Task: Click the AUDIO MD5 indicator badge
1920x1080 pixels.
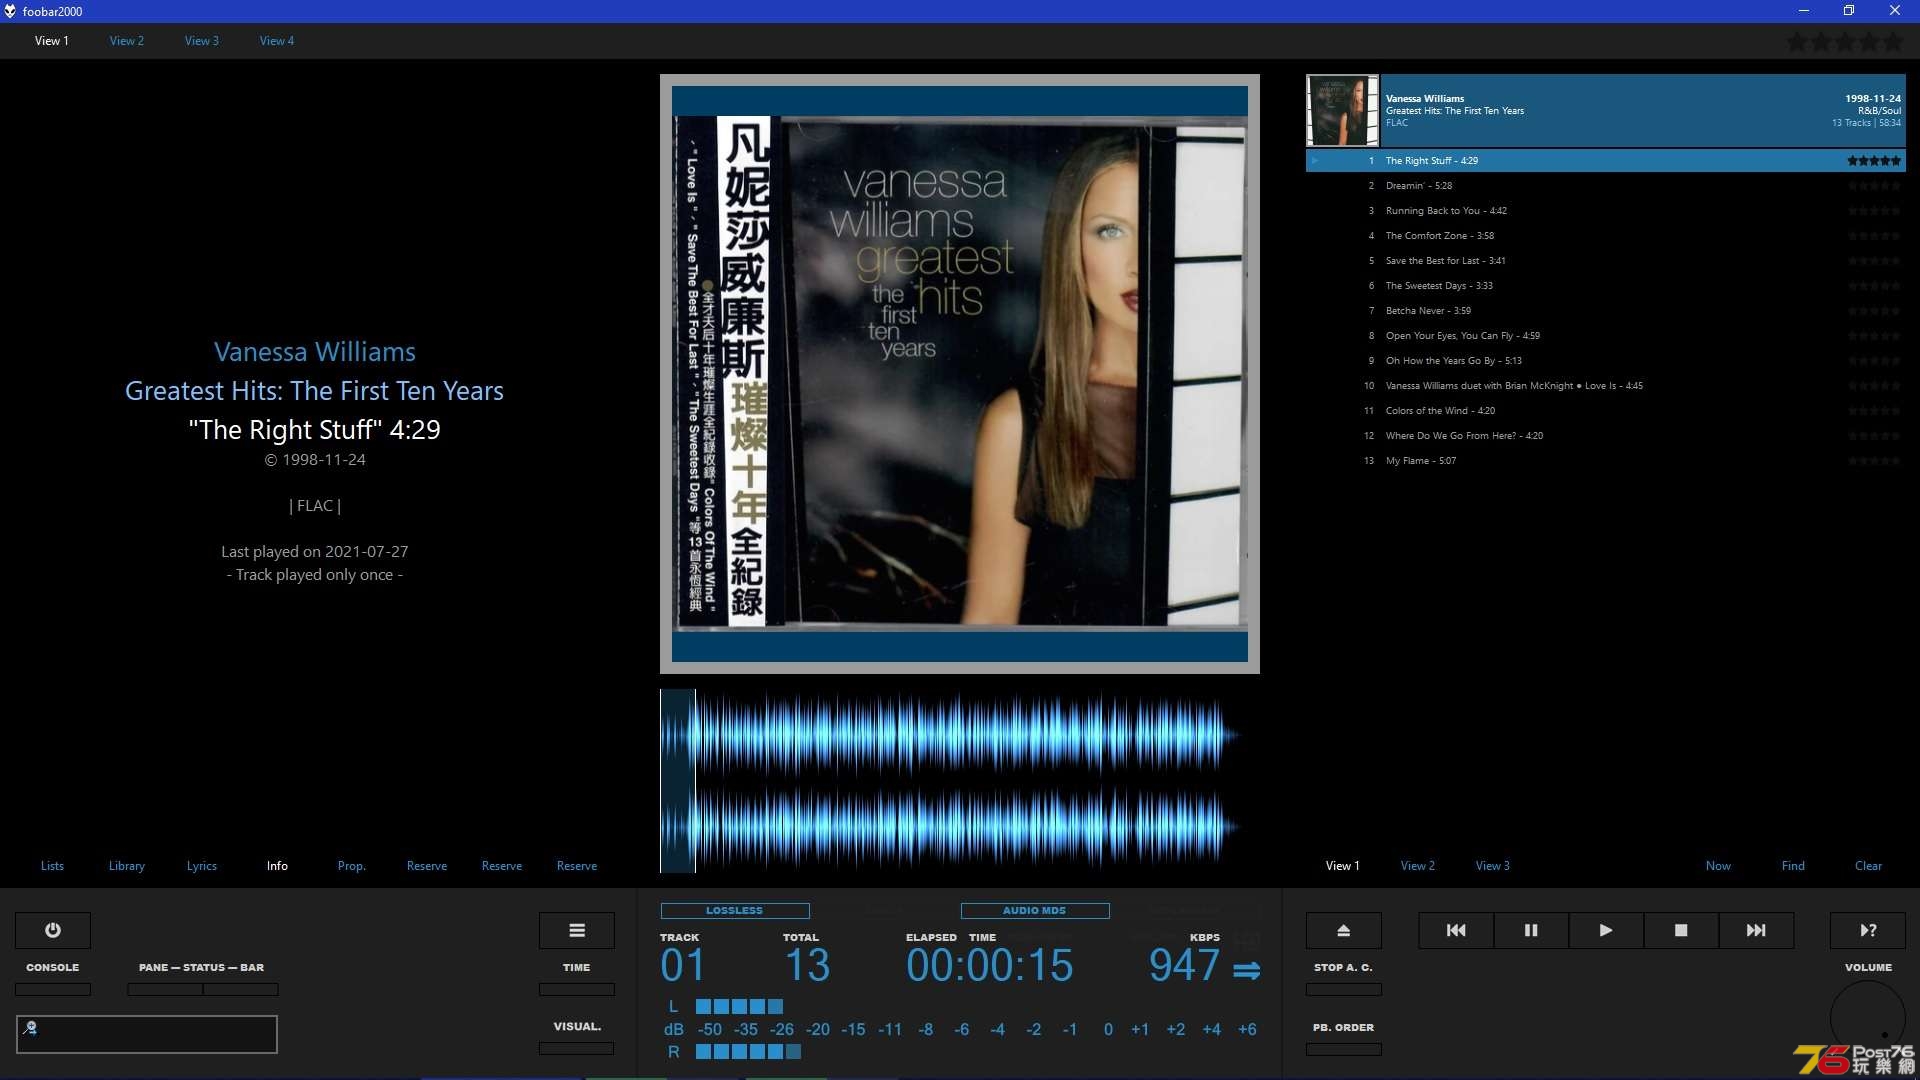Action: point(1035,911)
